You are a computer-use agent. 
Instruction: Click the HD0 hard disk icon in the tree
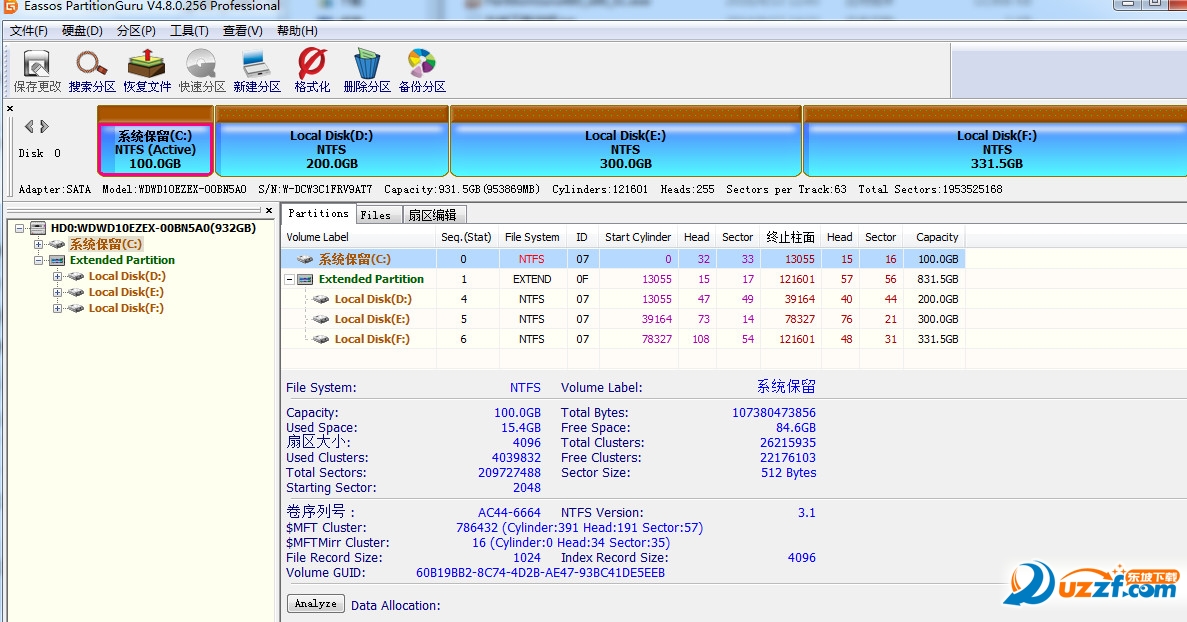point(38,228)
